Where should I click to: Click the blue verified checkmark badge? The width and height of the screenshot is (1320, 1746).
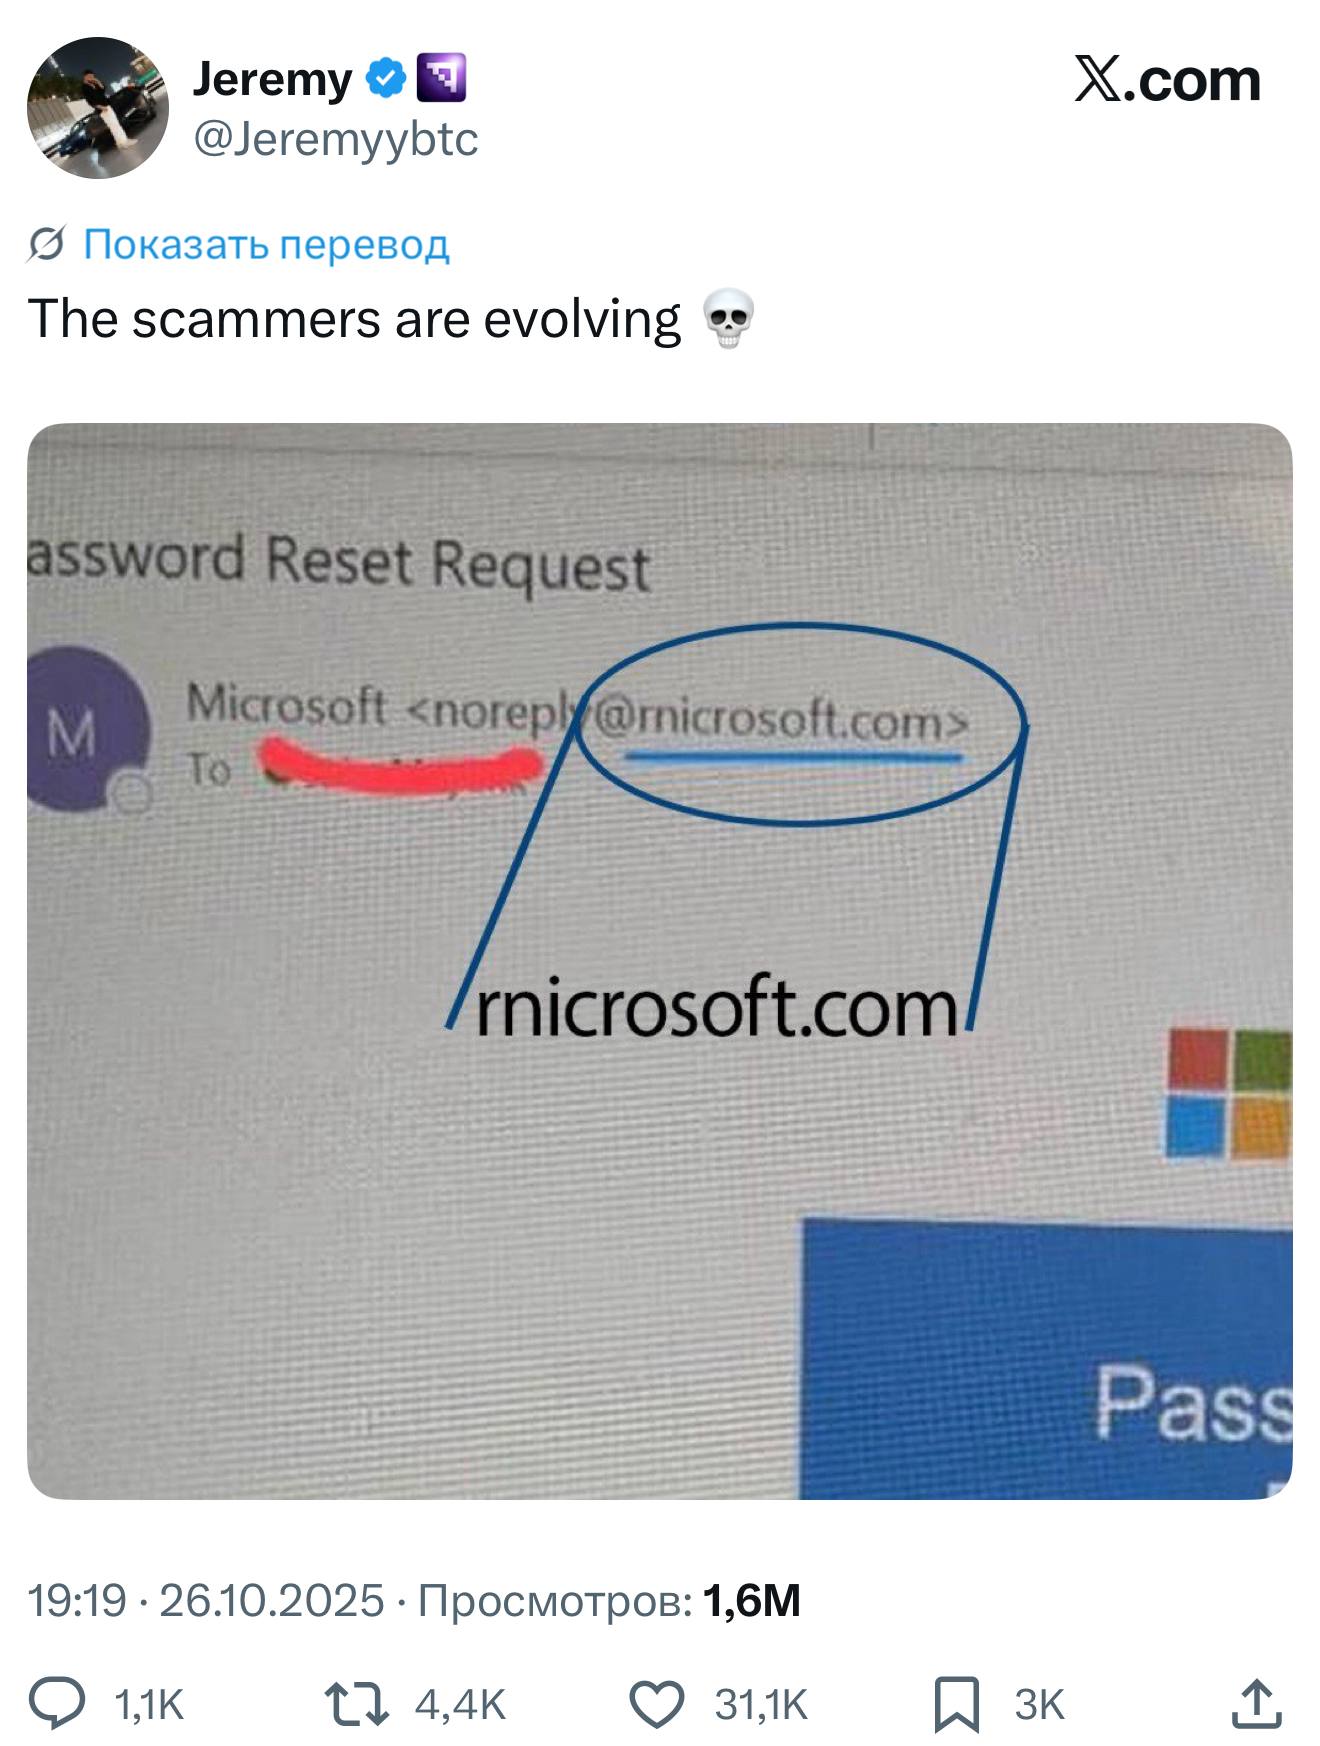pos(384,78)
